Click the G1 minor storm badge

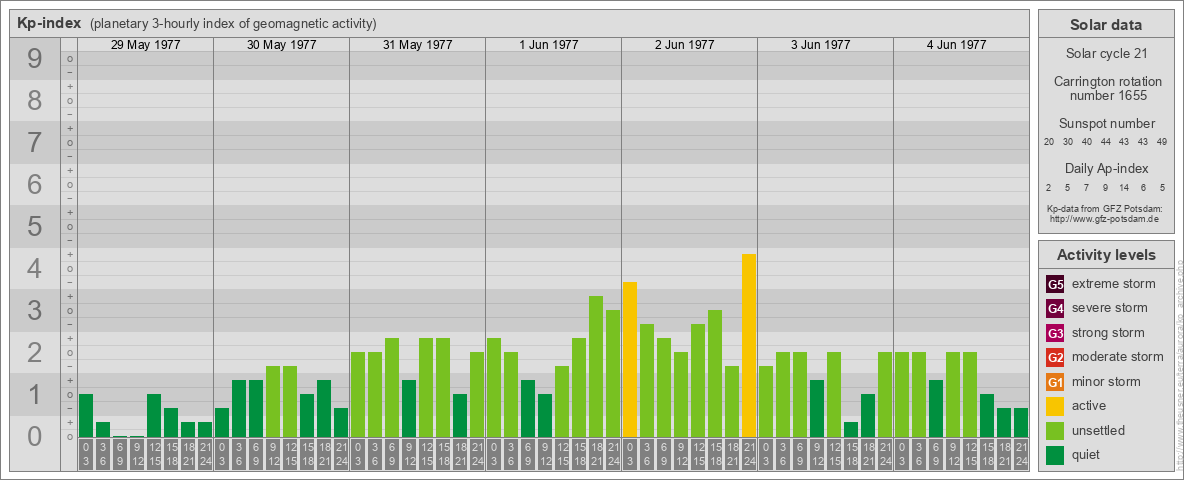pyautogui.click(x=1055, y=382)
